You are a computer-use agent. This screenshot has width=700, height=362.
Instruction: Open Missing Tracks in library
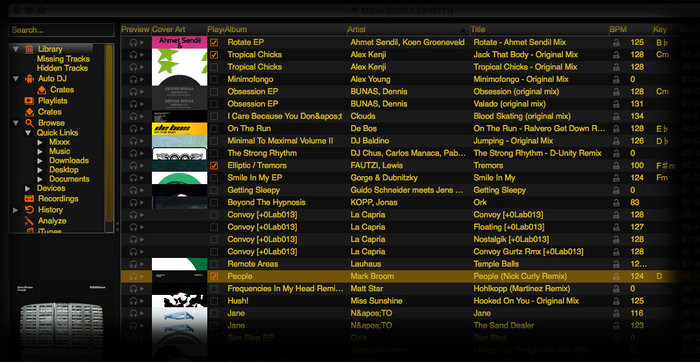tap(63, 59)
